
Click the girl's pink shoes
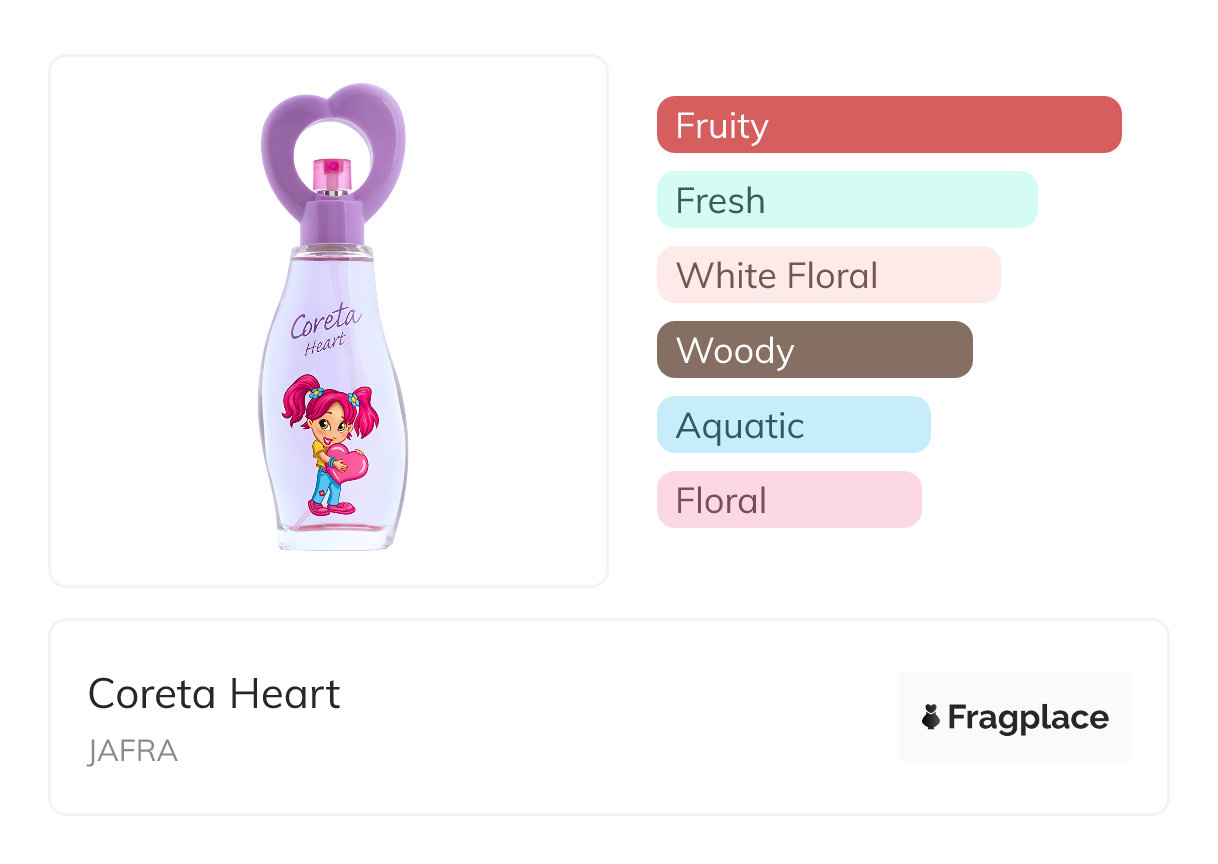(x=330, y=508)
